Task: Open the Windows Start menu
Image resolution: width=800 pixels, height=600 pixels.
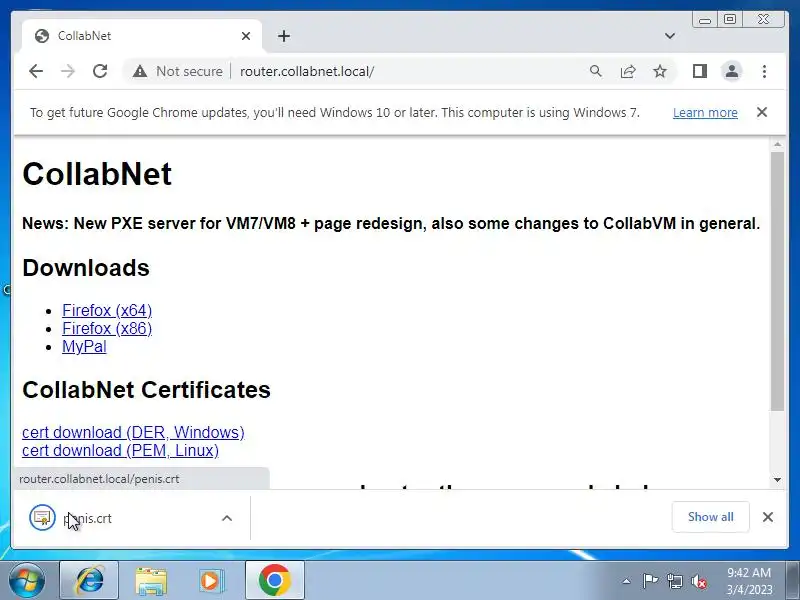Action: tap(25, 580)
